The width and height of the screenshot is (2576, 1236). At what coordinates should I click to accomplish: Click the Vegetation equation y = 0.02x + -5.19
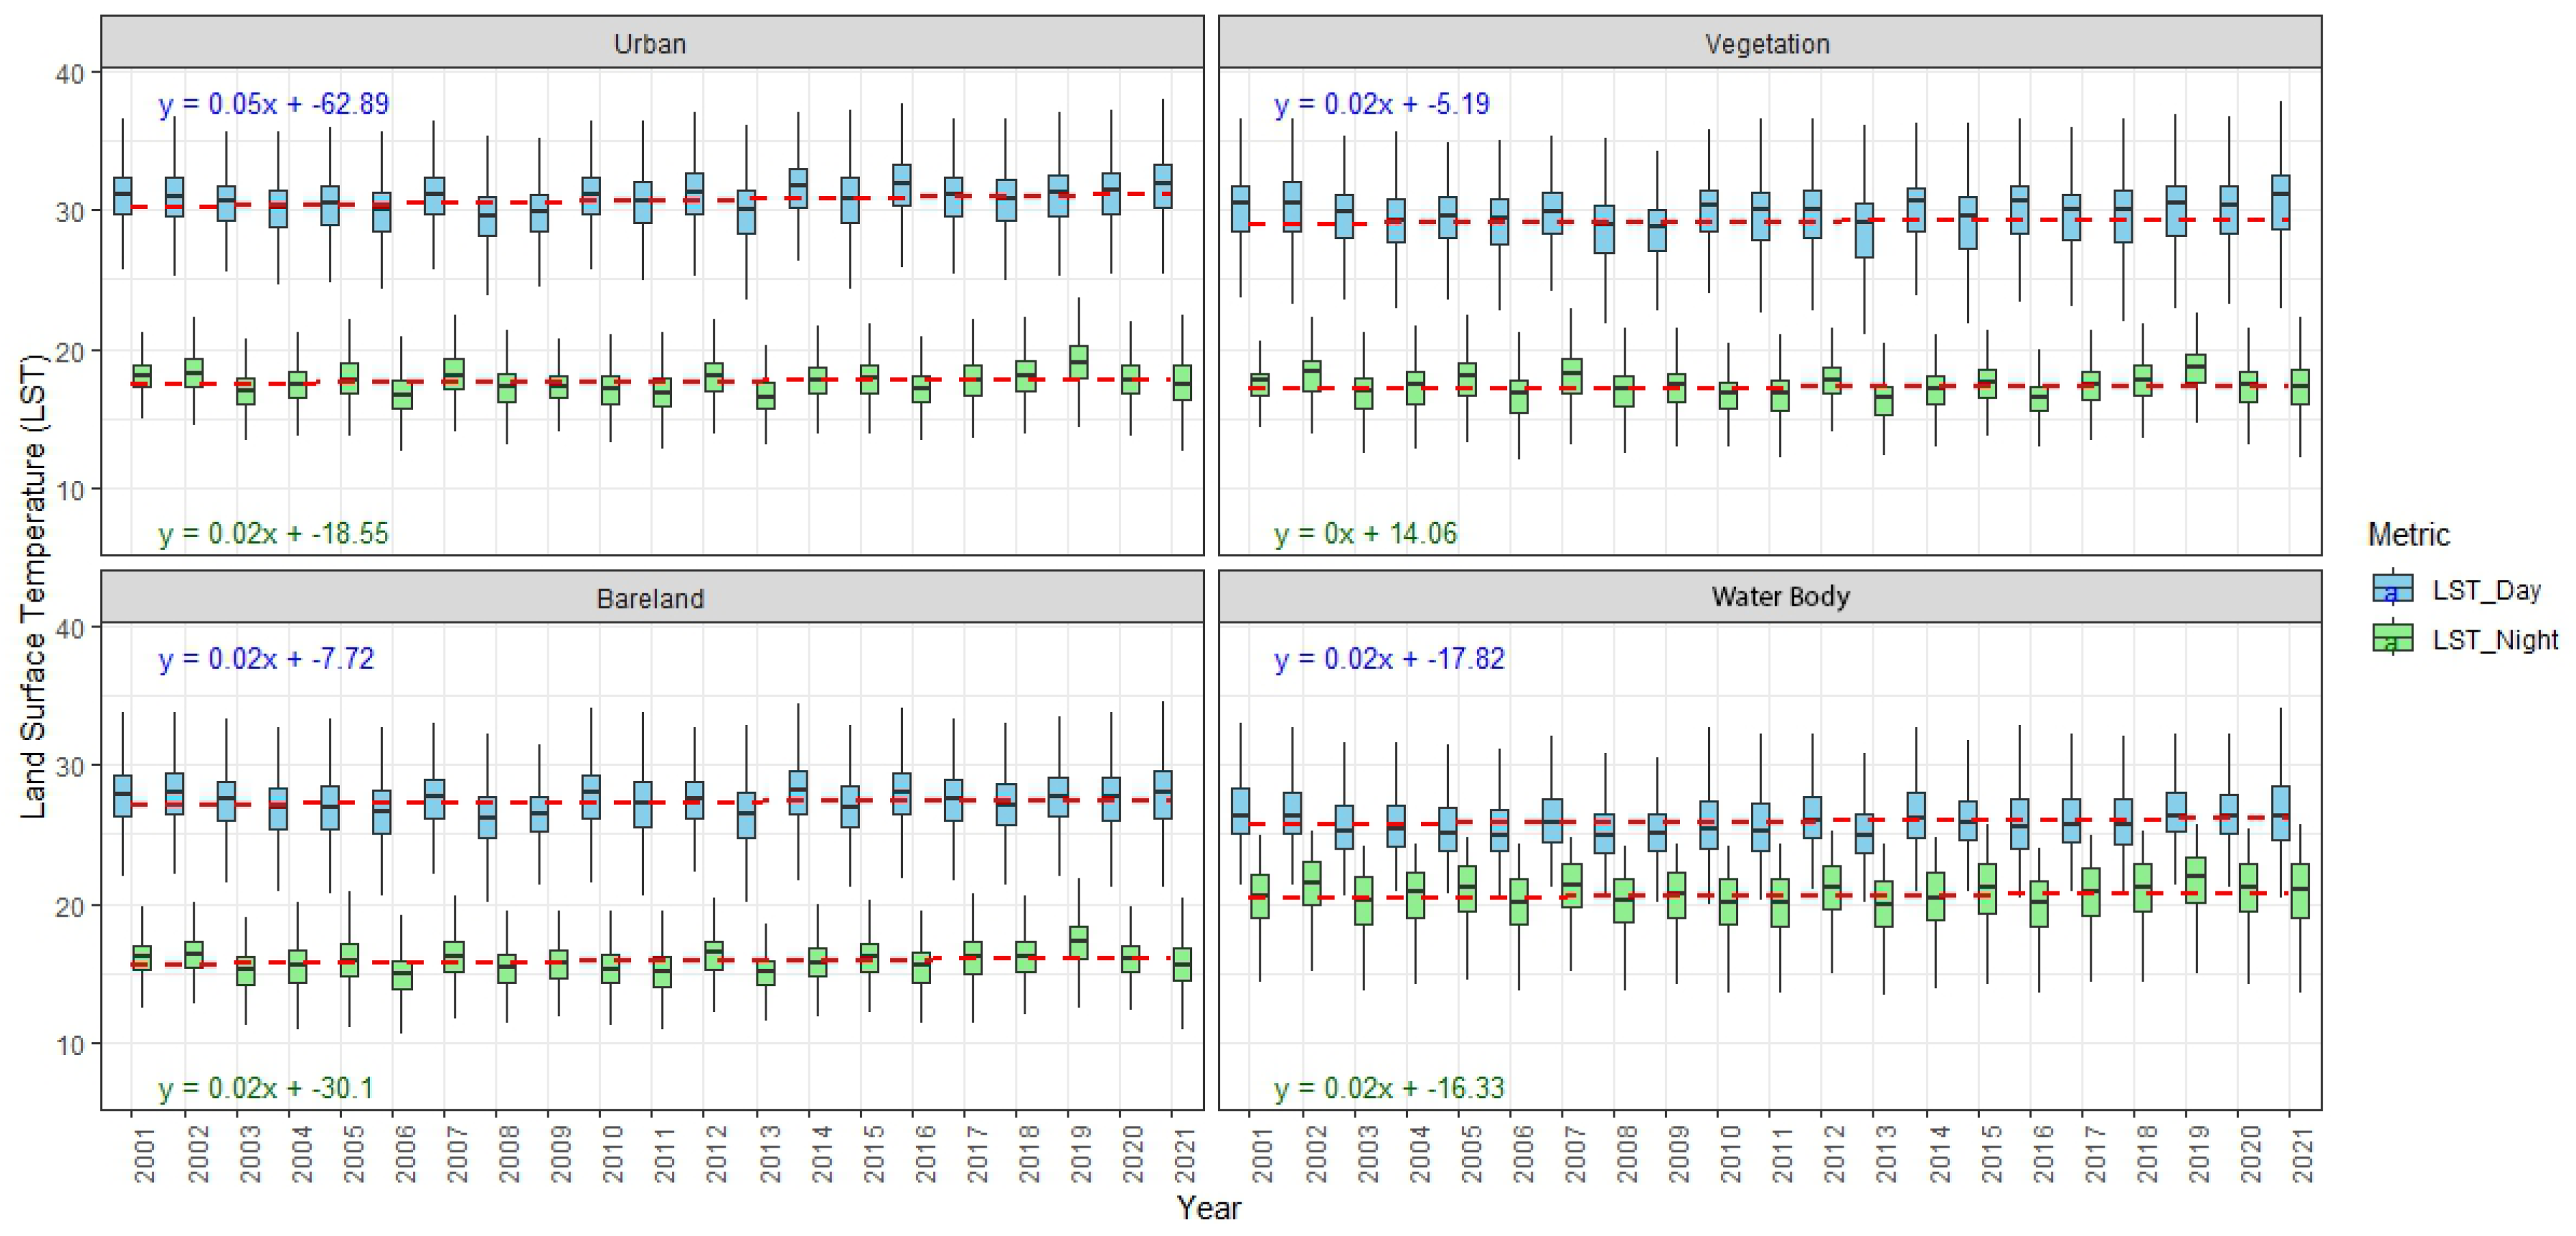(1381, 104)
